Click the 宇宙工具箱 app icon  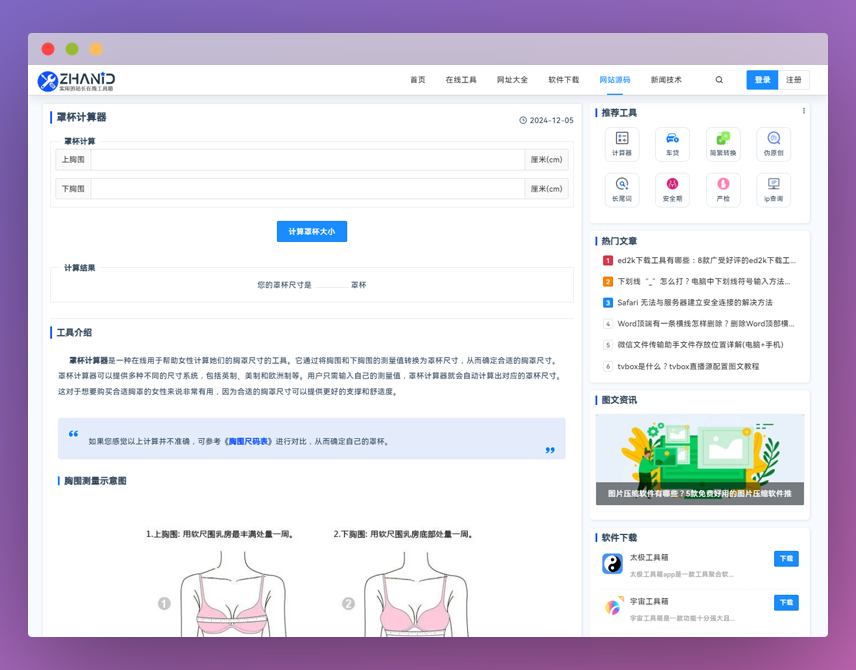click(x=613, y=607)
